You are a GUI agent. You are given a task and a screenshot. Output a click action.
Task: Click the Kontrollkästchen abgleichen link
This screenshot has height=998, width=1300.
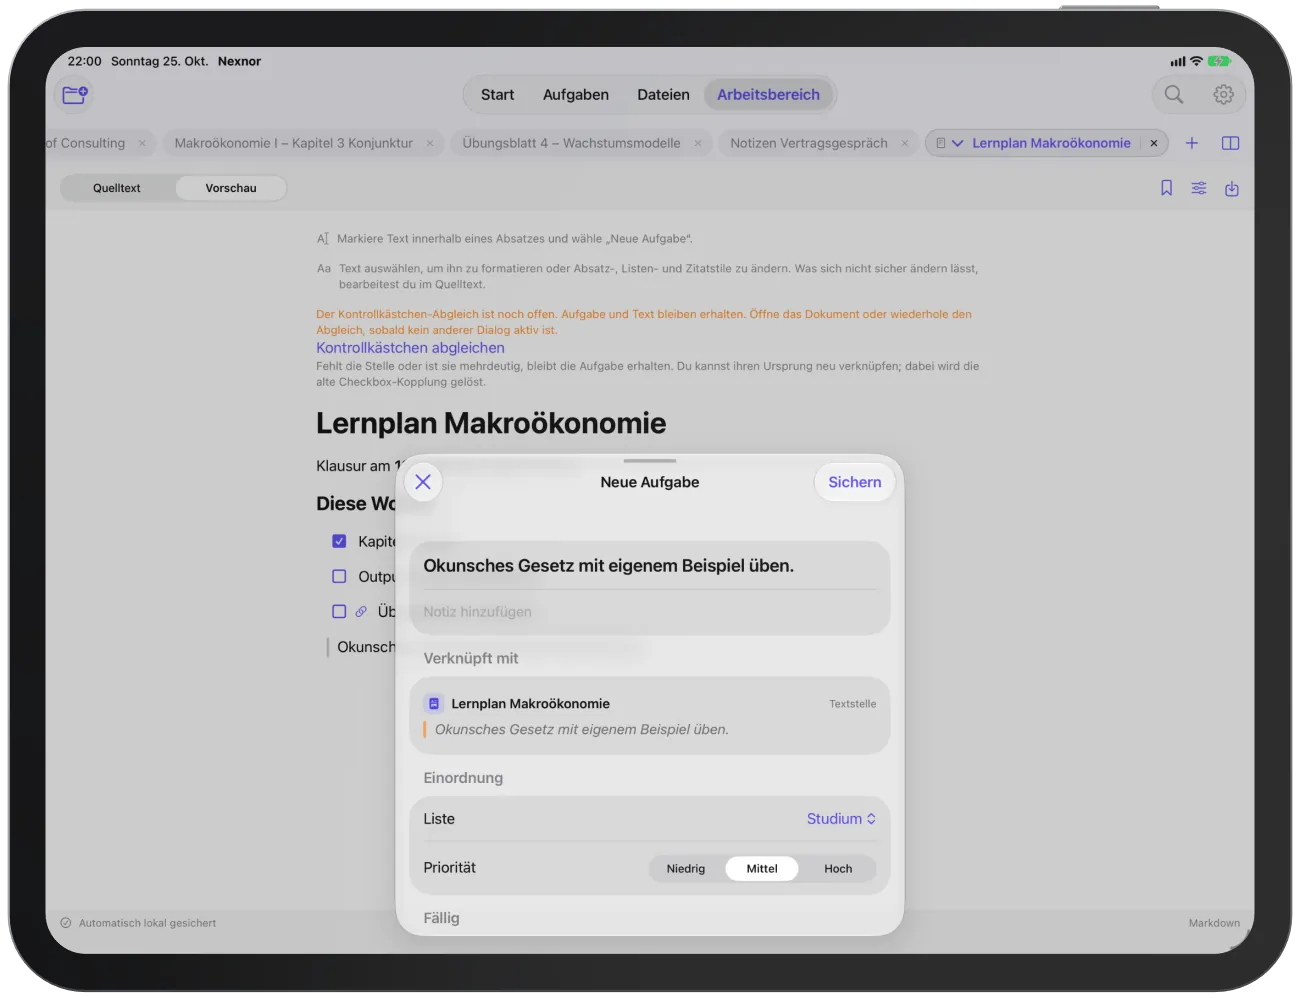click(x=410, y=348)
